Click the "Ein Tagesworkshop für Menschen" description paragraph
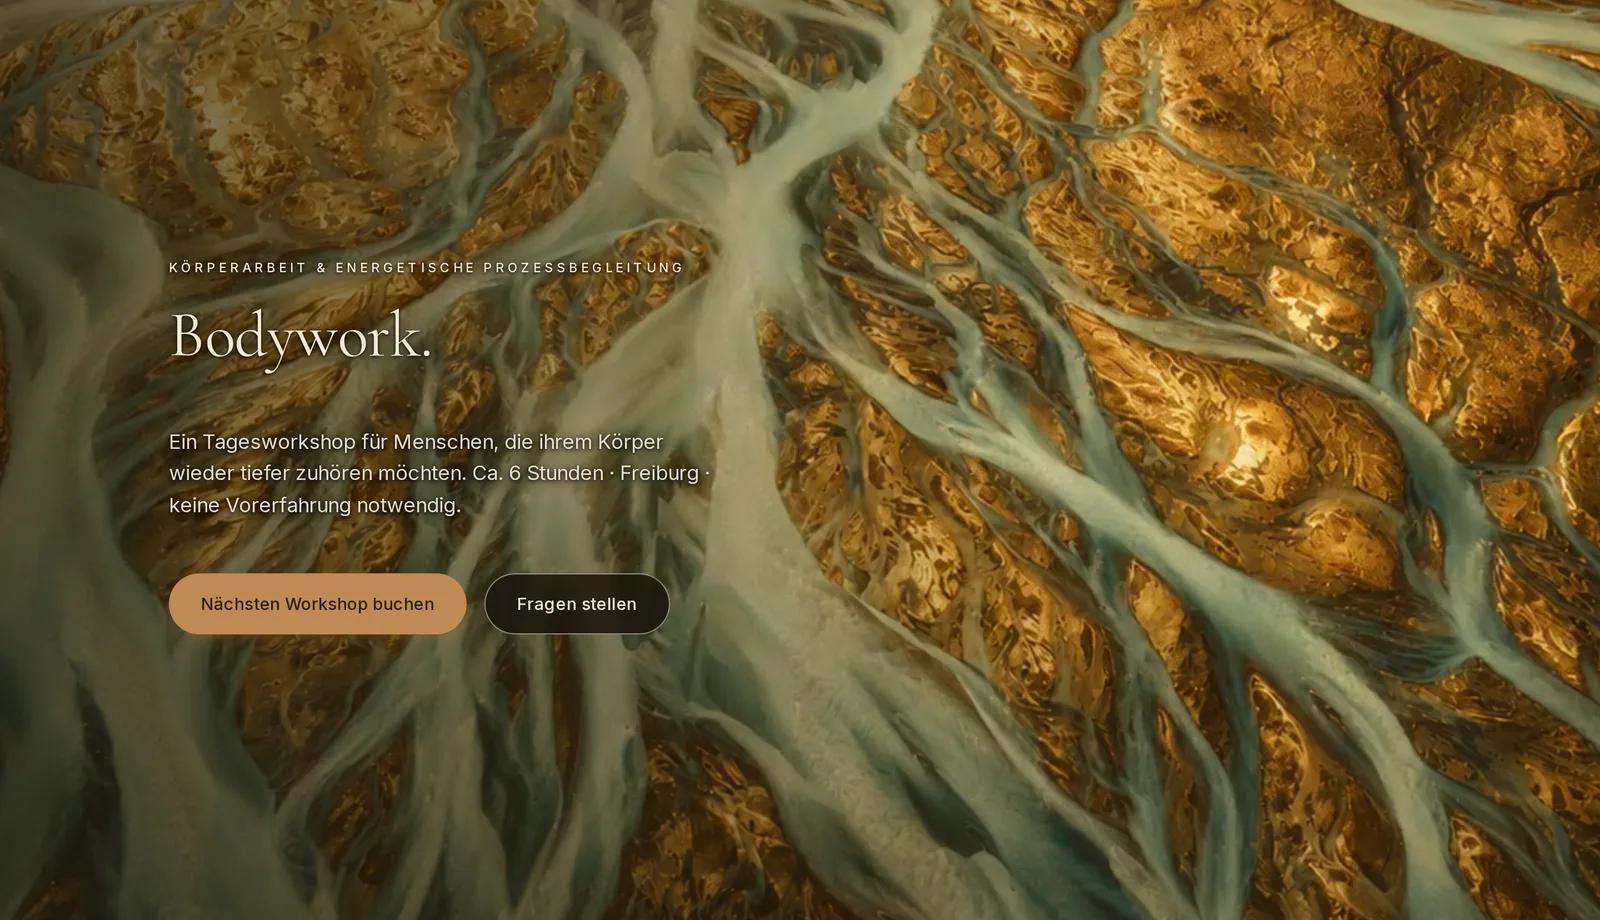1600x920 pixels. point(439,473)
